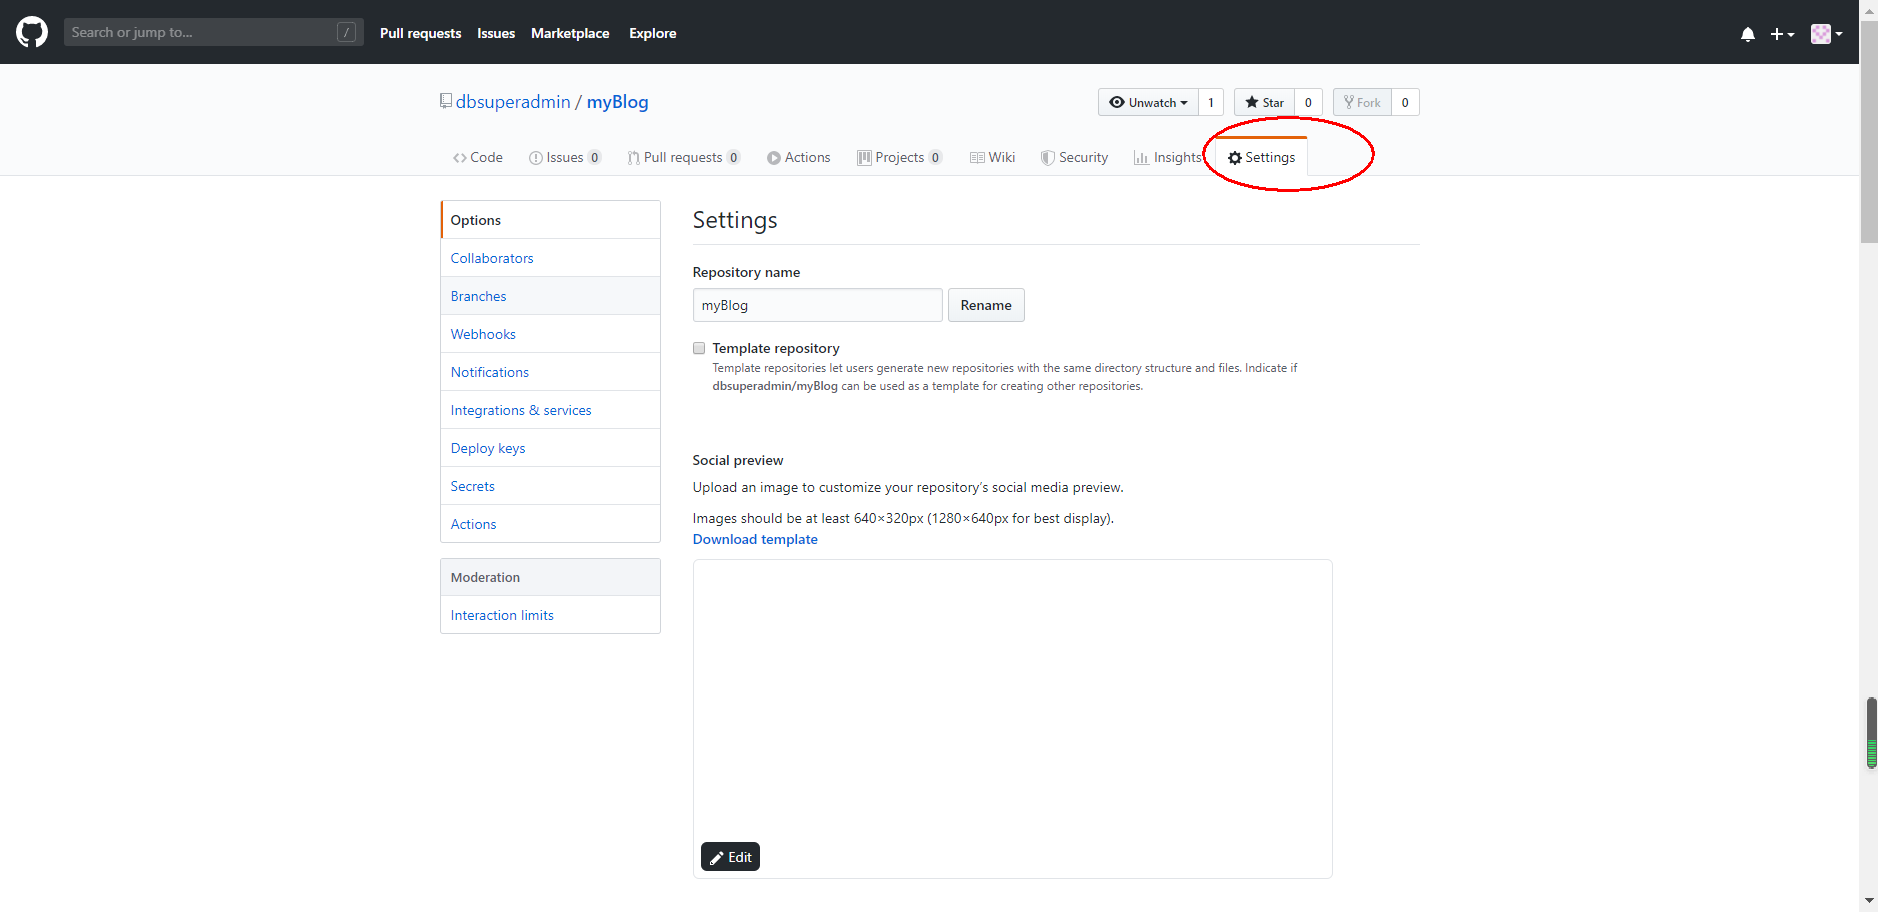Open Actions settings in the sidebar
Screen dimensions: 1878x912
click(550, 524)
